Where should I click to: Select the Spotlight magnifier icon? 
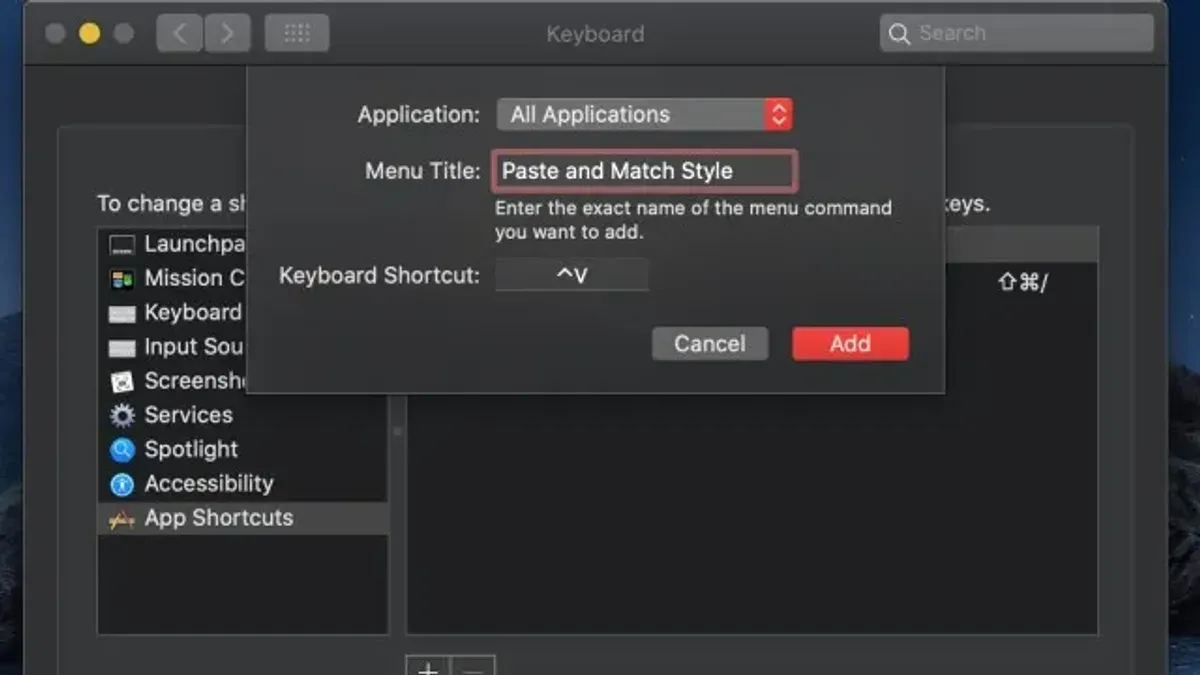pos(122,450)
